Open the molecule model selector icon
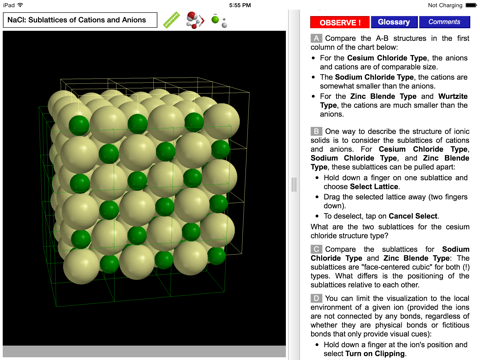This screenshot has height=360, width=480. [195, 20]
